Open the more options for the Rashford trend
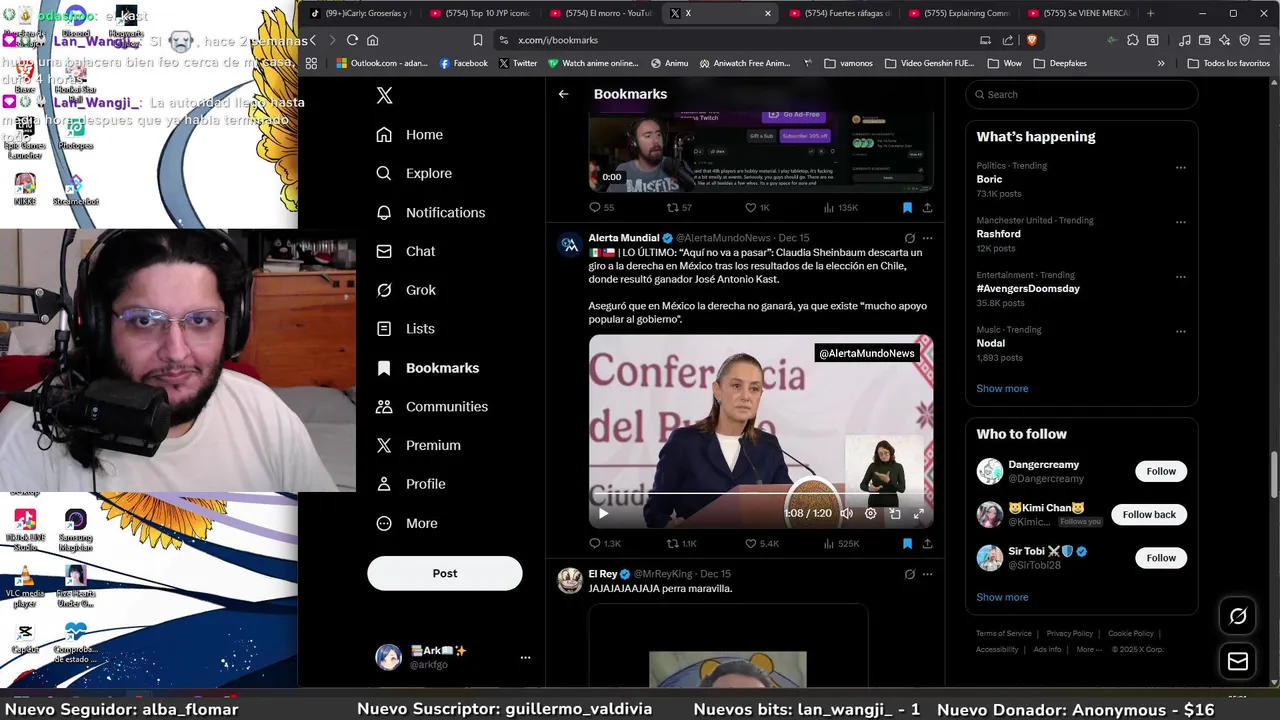Viewport: 1280px width, 720px height. pyautogui.click(x=1181, y=222)
